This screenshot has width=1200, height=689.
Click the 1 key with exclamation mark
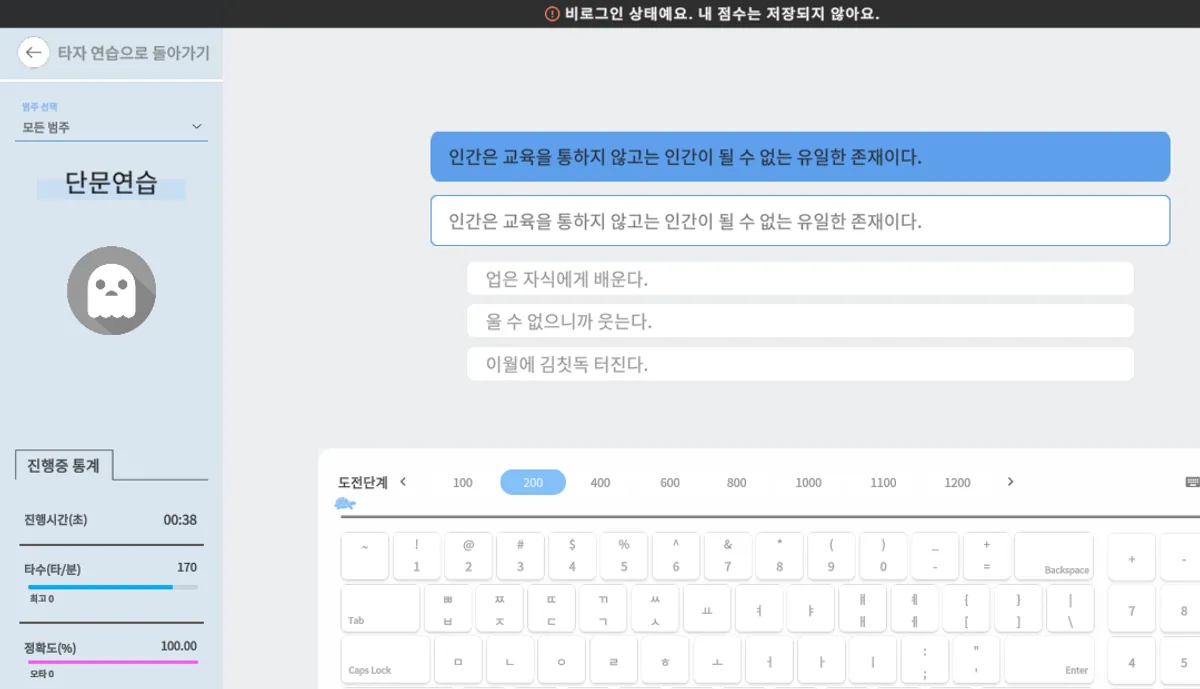[417, 556]
